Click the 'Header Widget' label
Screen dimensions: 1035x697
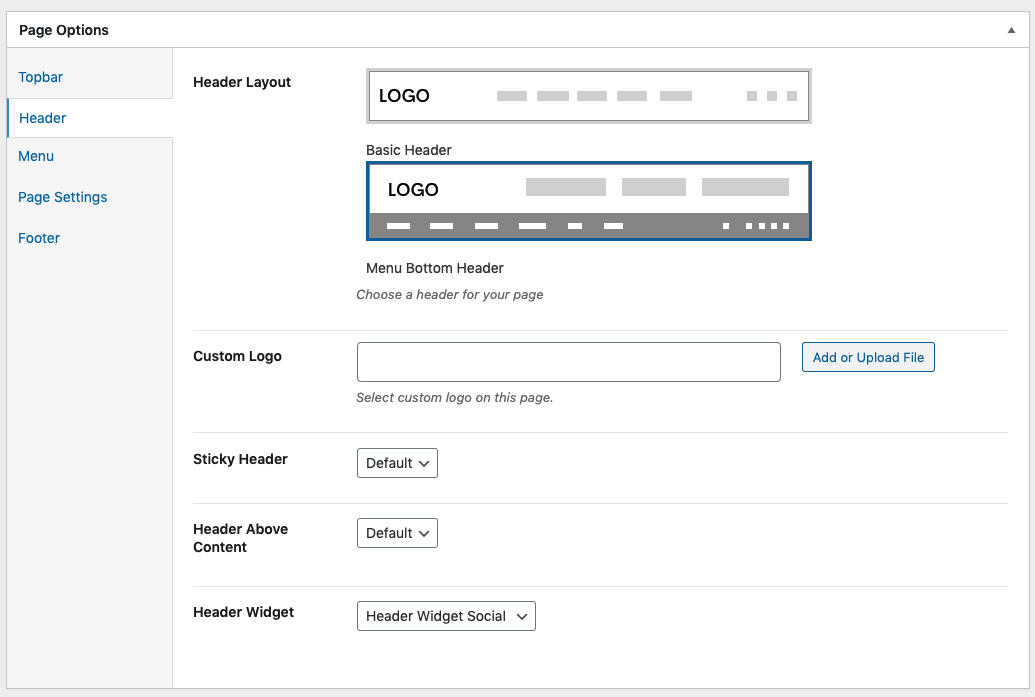point(244,612)
